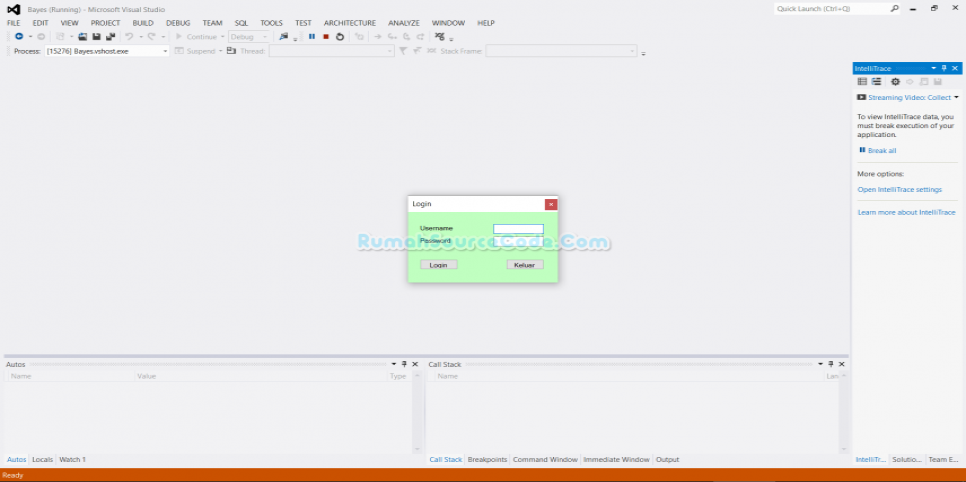This screenshot has width=966, height=482.
Task: Open the ANALYZE menu
Action: (404, 23)
